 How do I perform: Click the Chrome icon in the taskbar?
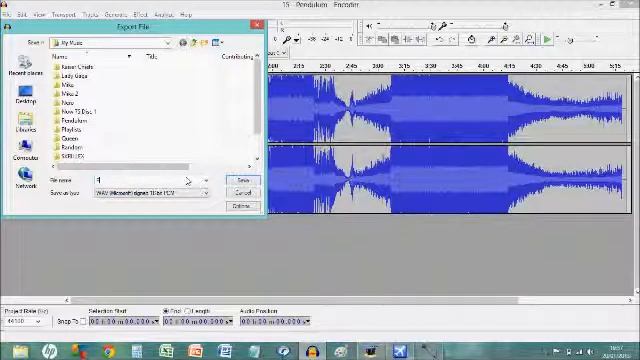[109, 351]
